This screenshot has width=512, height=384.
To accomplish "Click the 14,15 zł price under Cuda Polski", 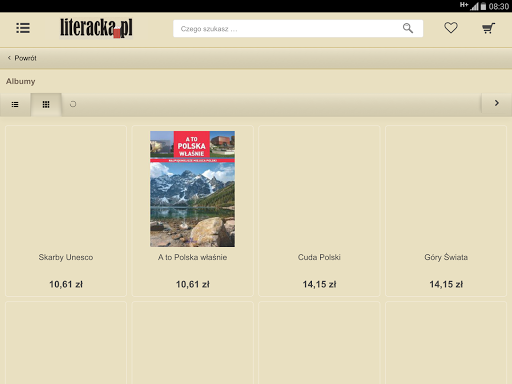I will (319, 284).
